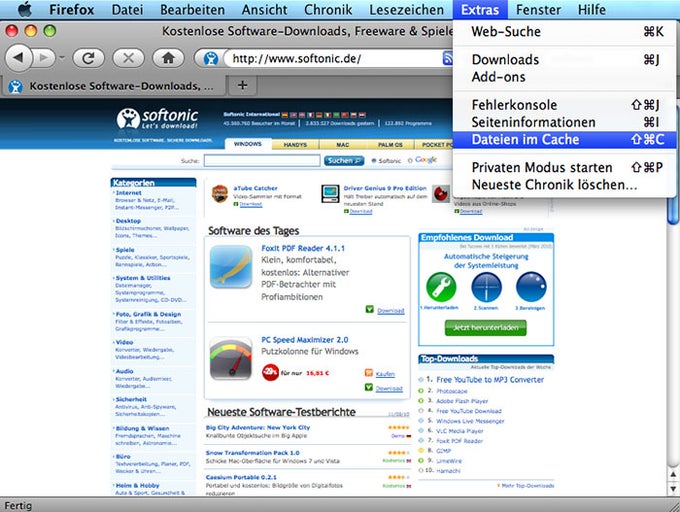Open PC Speed Maximizer 2.0 link

coord(304,340)
